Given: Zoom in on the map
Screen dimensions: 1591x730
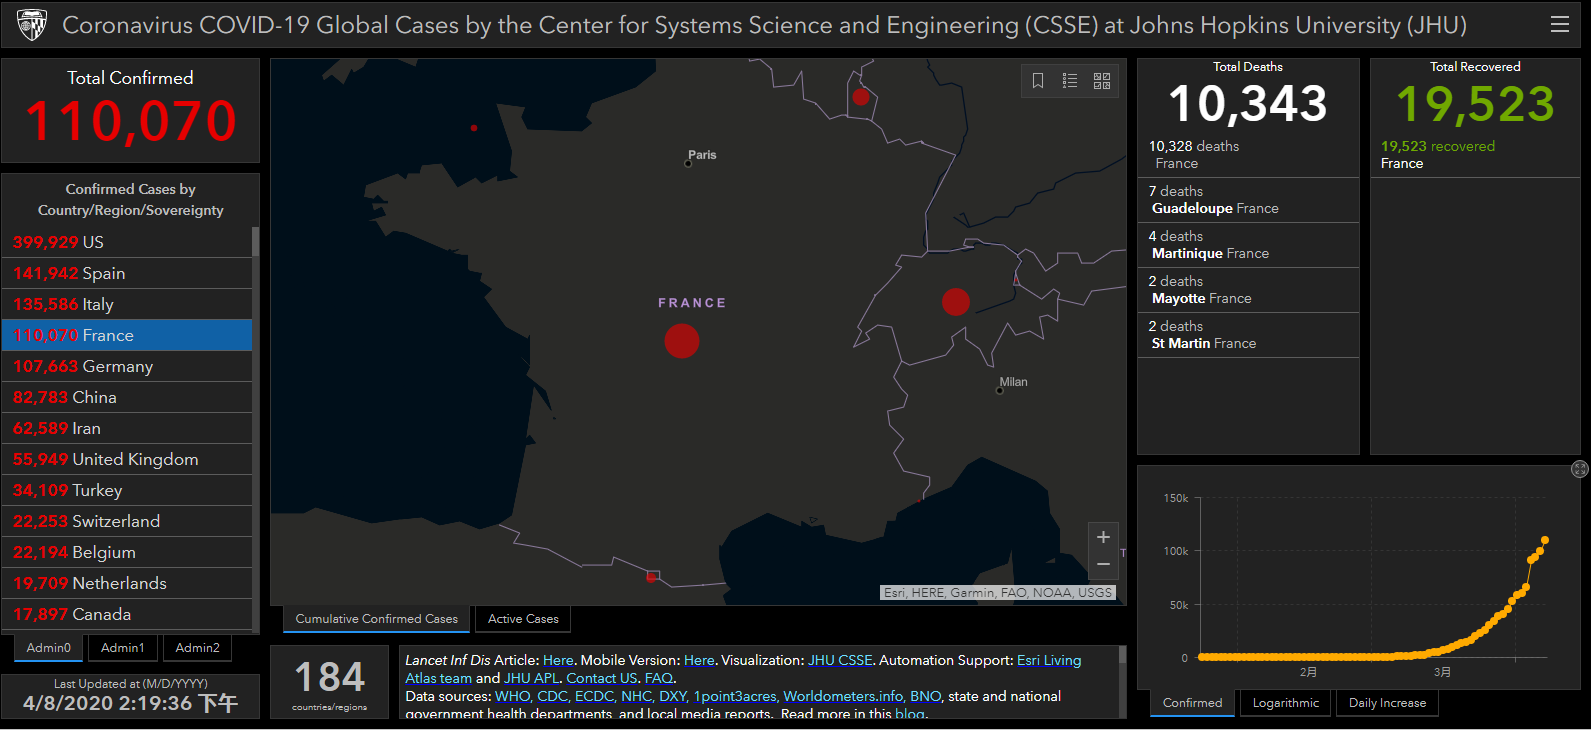Looking at the screenshot, I should click(1103, 537).
